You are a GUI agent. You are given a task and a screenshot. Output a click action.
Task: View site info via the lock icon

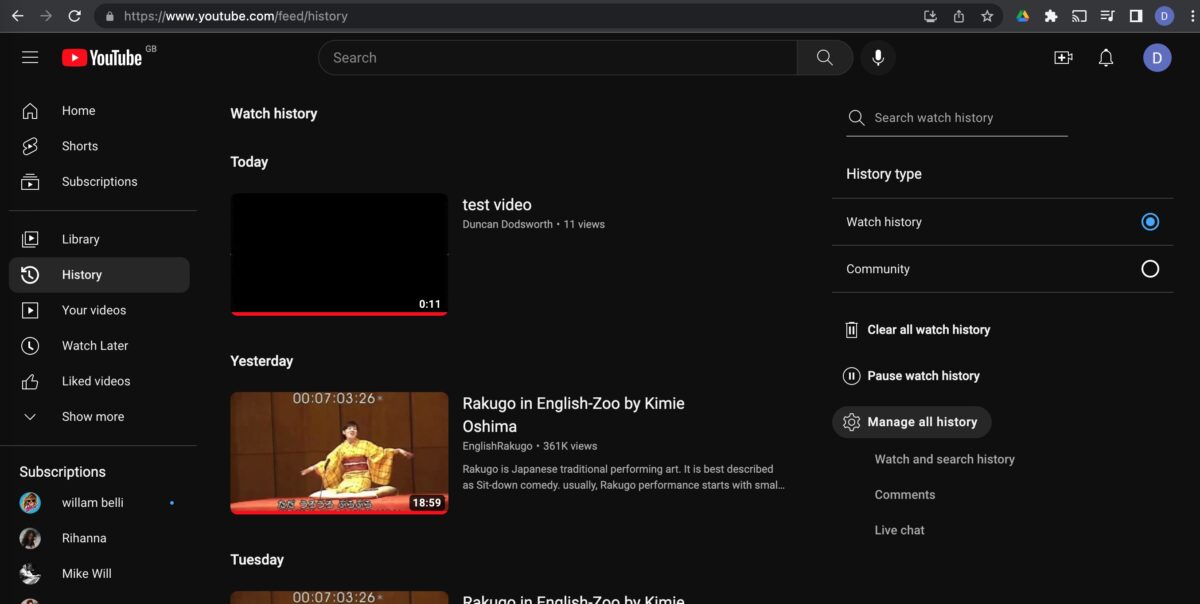tap(109, 16)
